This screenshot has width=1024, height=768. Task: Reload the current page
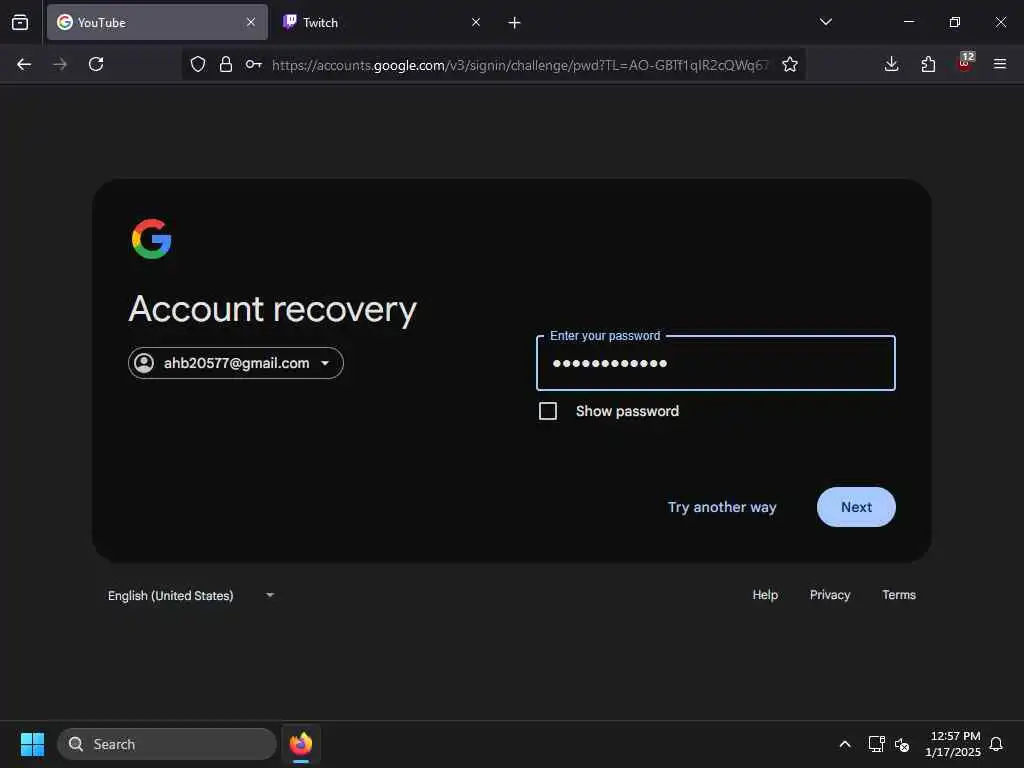coord(96,64)
